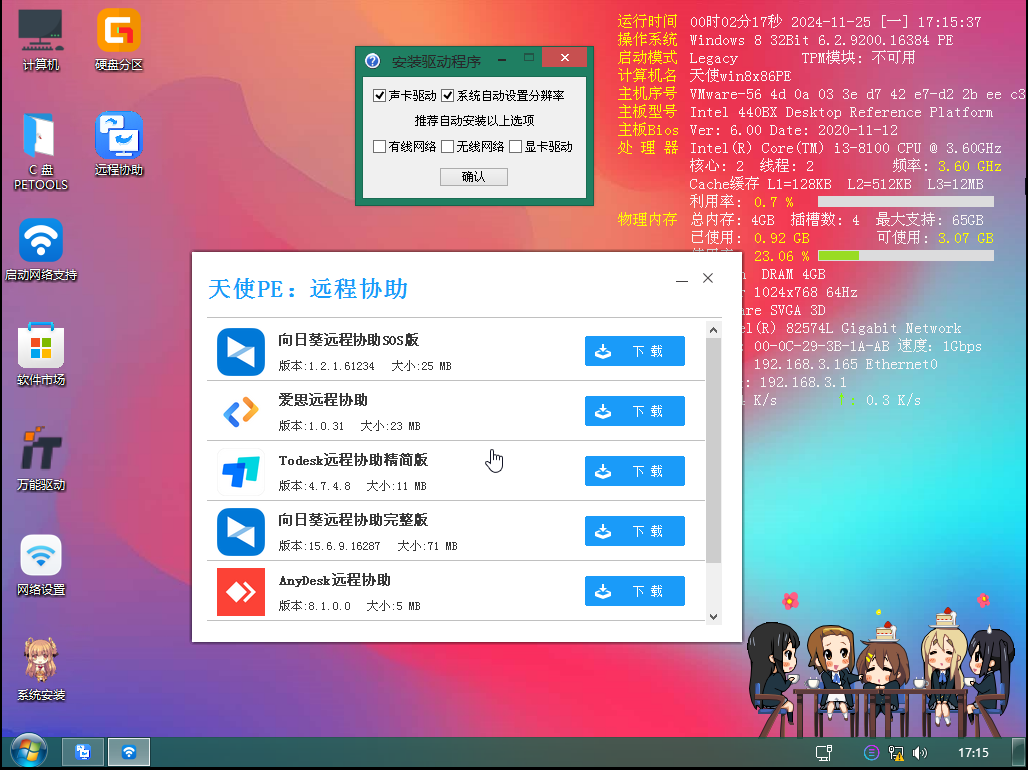This screenshot has width=1028, height=770.
Task: Enable the 有线网络 checkbox
Action: pyautogui.click(x=379, y=146)
